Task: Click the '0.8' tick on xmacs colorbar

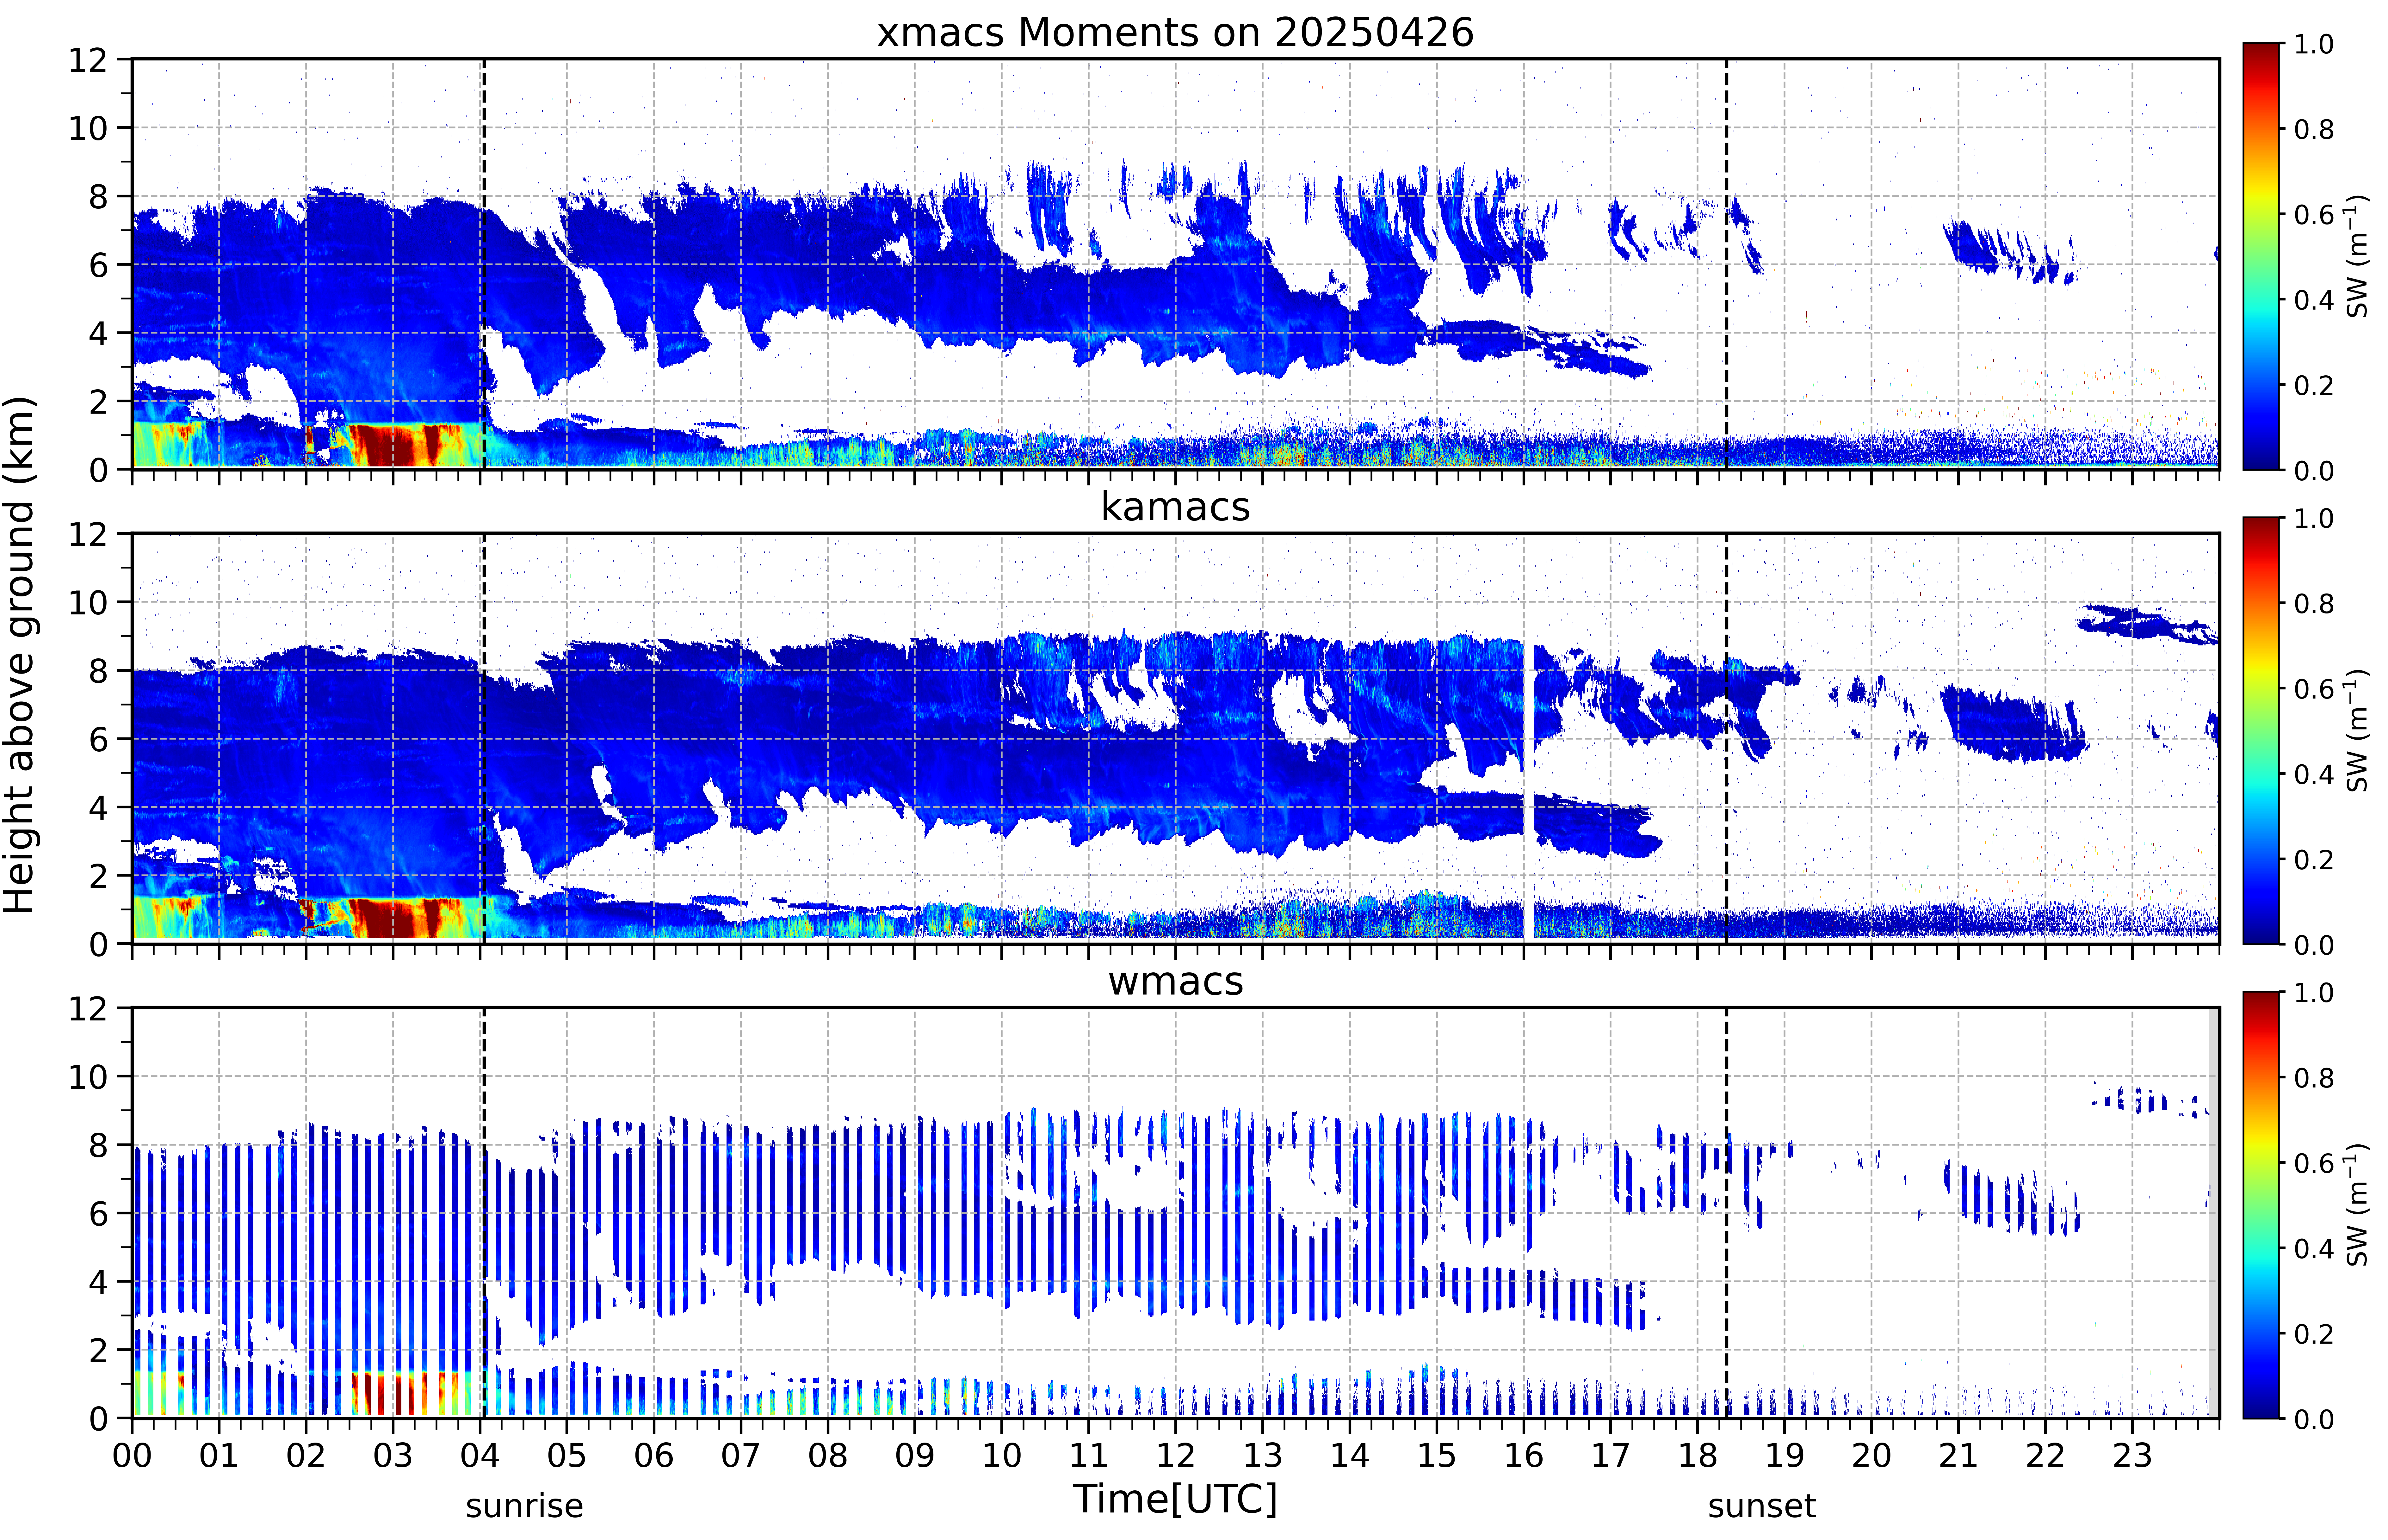Action: pyautogui.click(x=2314, y=129)
